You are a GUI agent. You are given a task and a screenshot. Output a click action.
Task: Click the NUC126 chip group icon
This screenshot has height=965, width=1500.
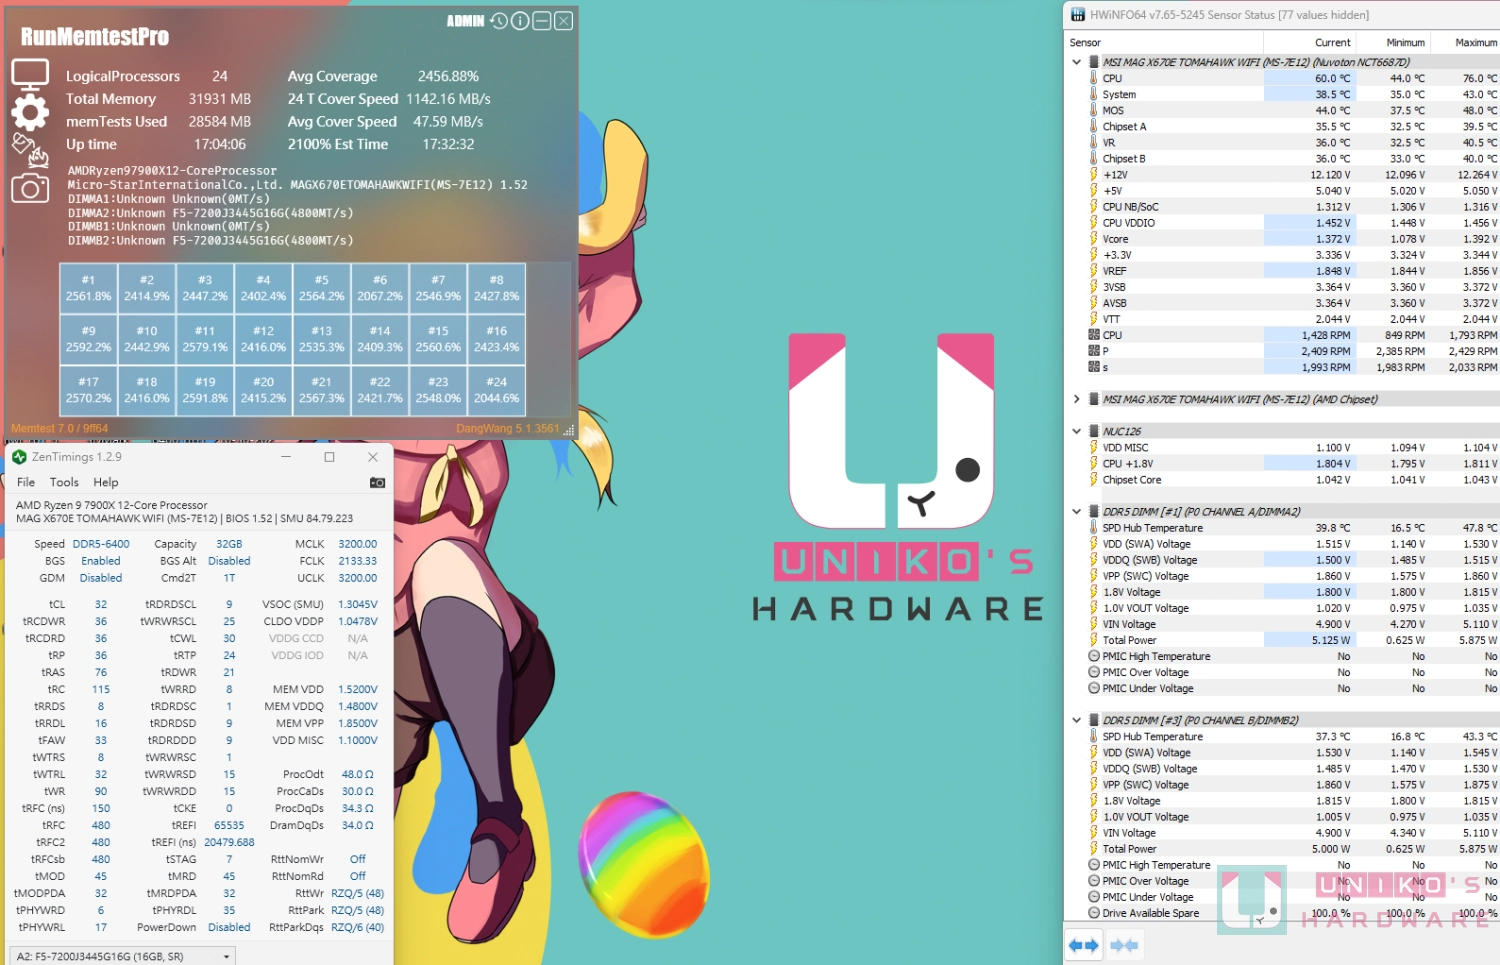point(1093,431)
